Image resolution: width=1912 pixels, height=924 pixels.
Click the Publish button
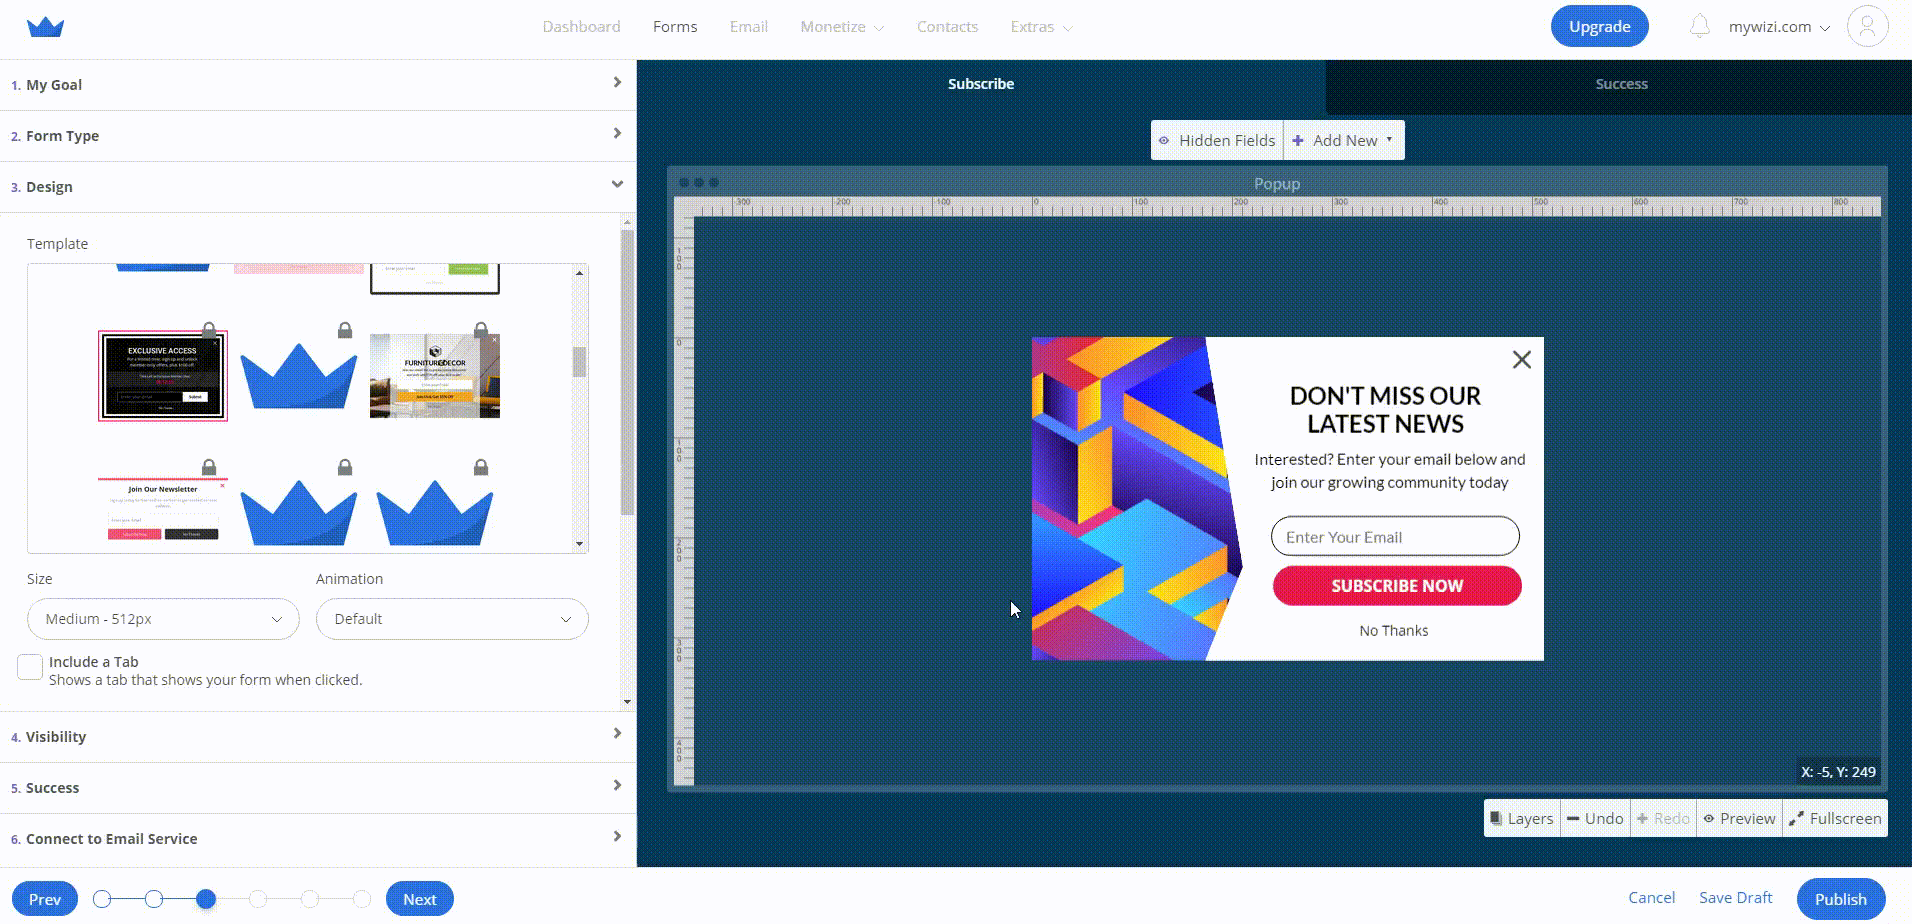[1840, 899]
